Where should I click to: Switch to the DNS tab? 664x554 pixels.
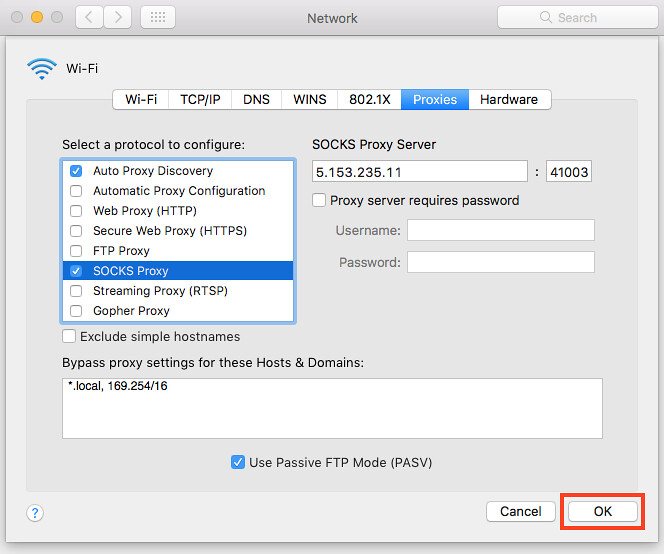256,100
